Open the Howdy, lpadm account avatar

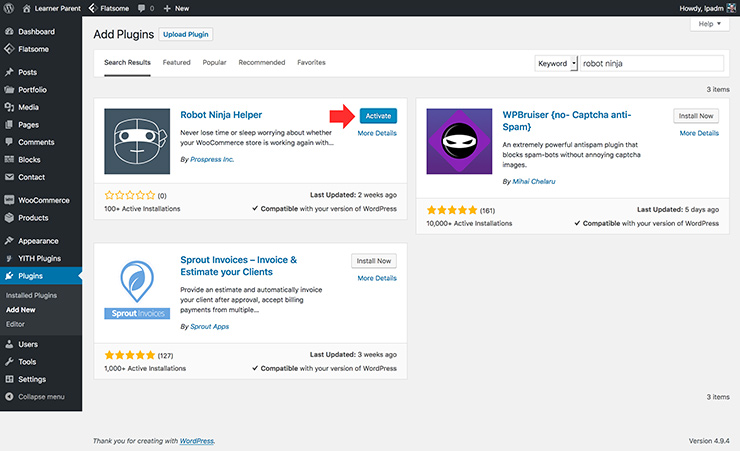(731, 8)
